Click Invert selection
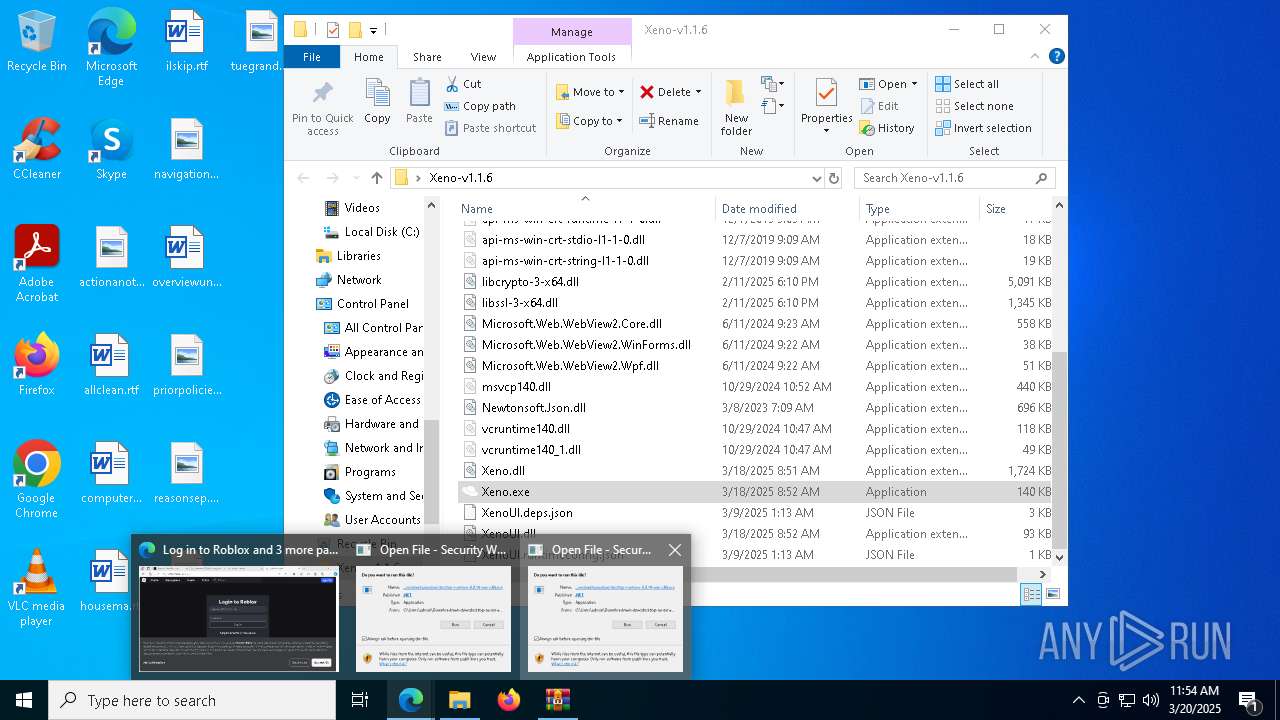Screen dimensions: 1280x720 (x=983, y=128)
